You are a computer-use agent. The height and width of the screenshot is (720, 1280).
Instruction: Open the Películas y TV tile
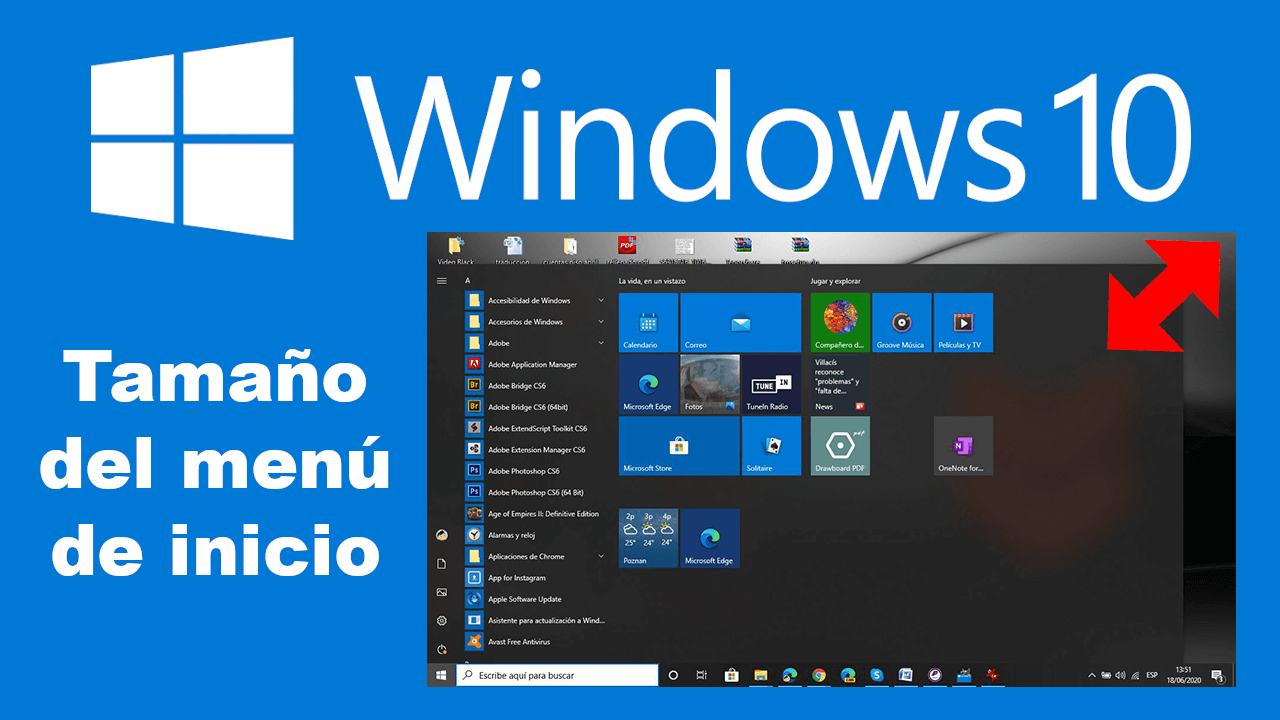[963, 322]
